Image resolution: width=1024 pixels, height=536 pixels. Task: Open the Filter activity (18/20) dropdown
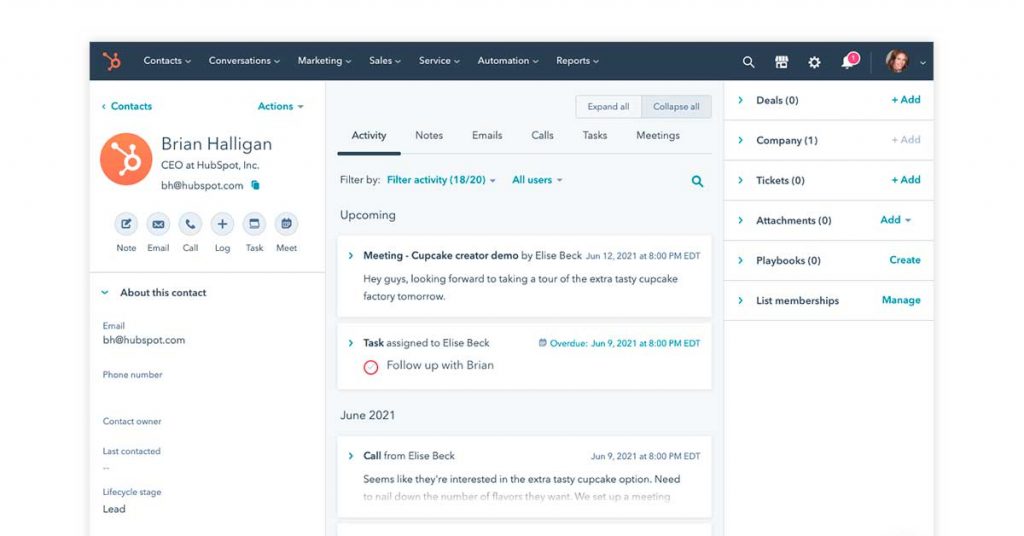click(441, 180)
